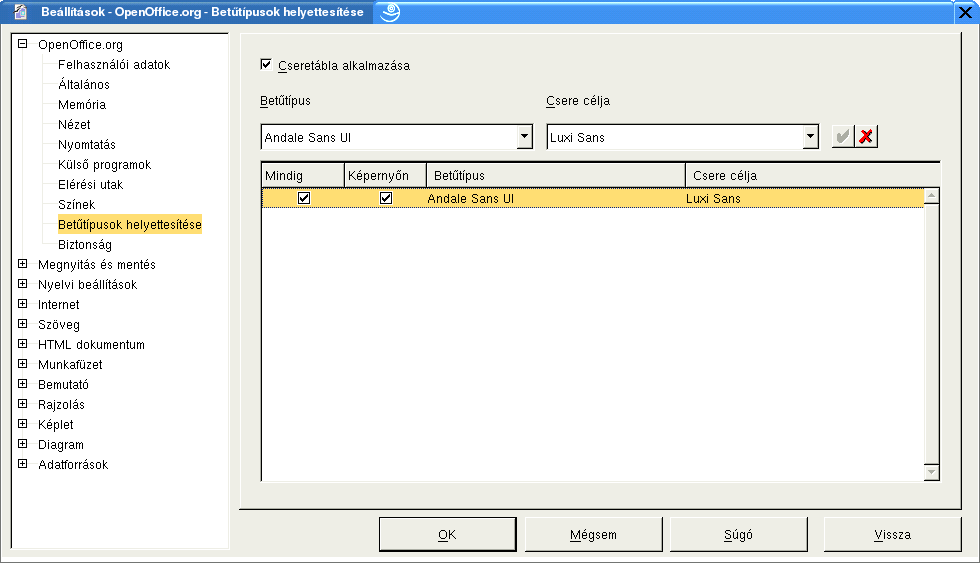Select Adatforrások tree label

point(73,464)
